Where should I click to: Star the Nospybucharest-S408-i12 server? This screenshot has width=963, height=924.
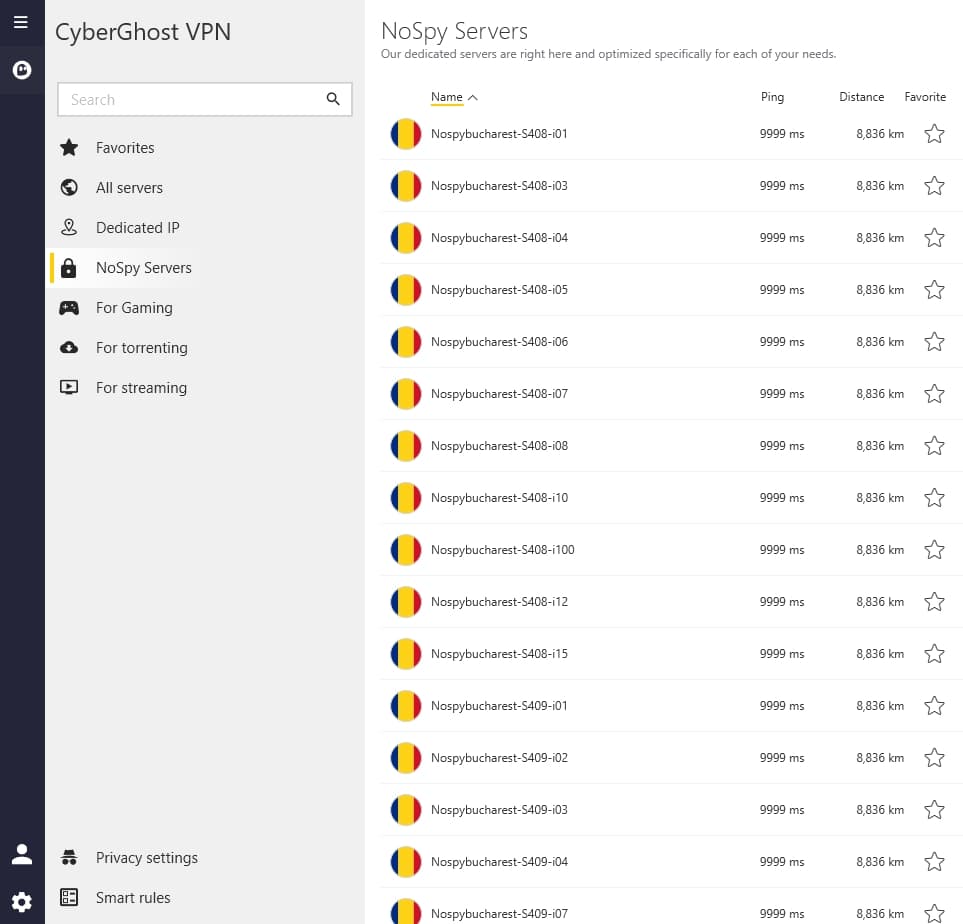(934, 601)
